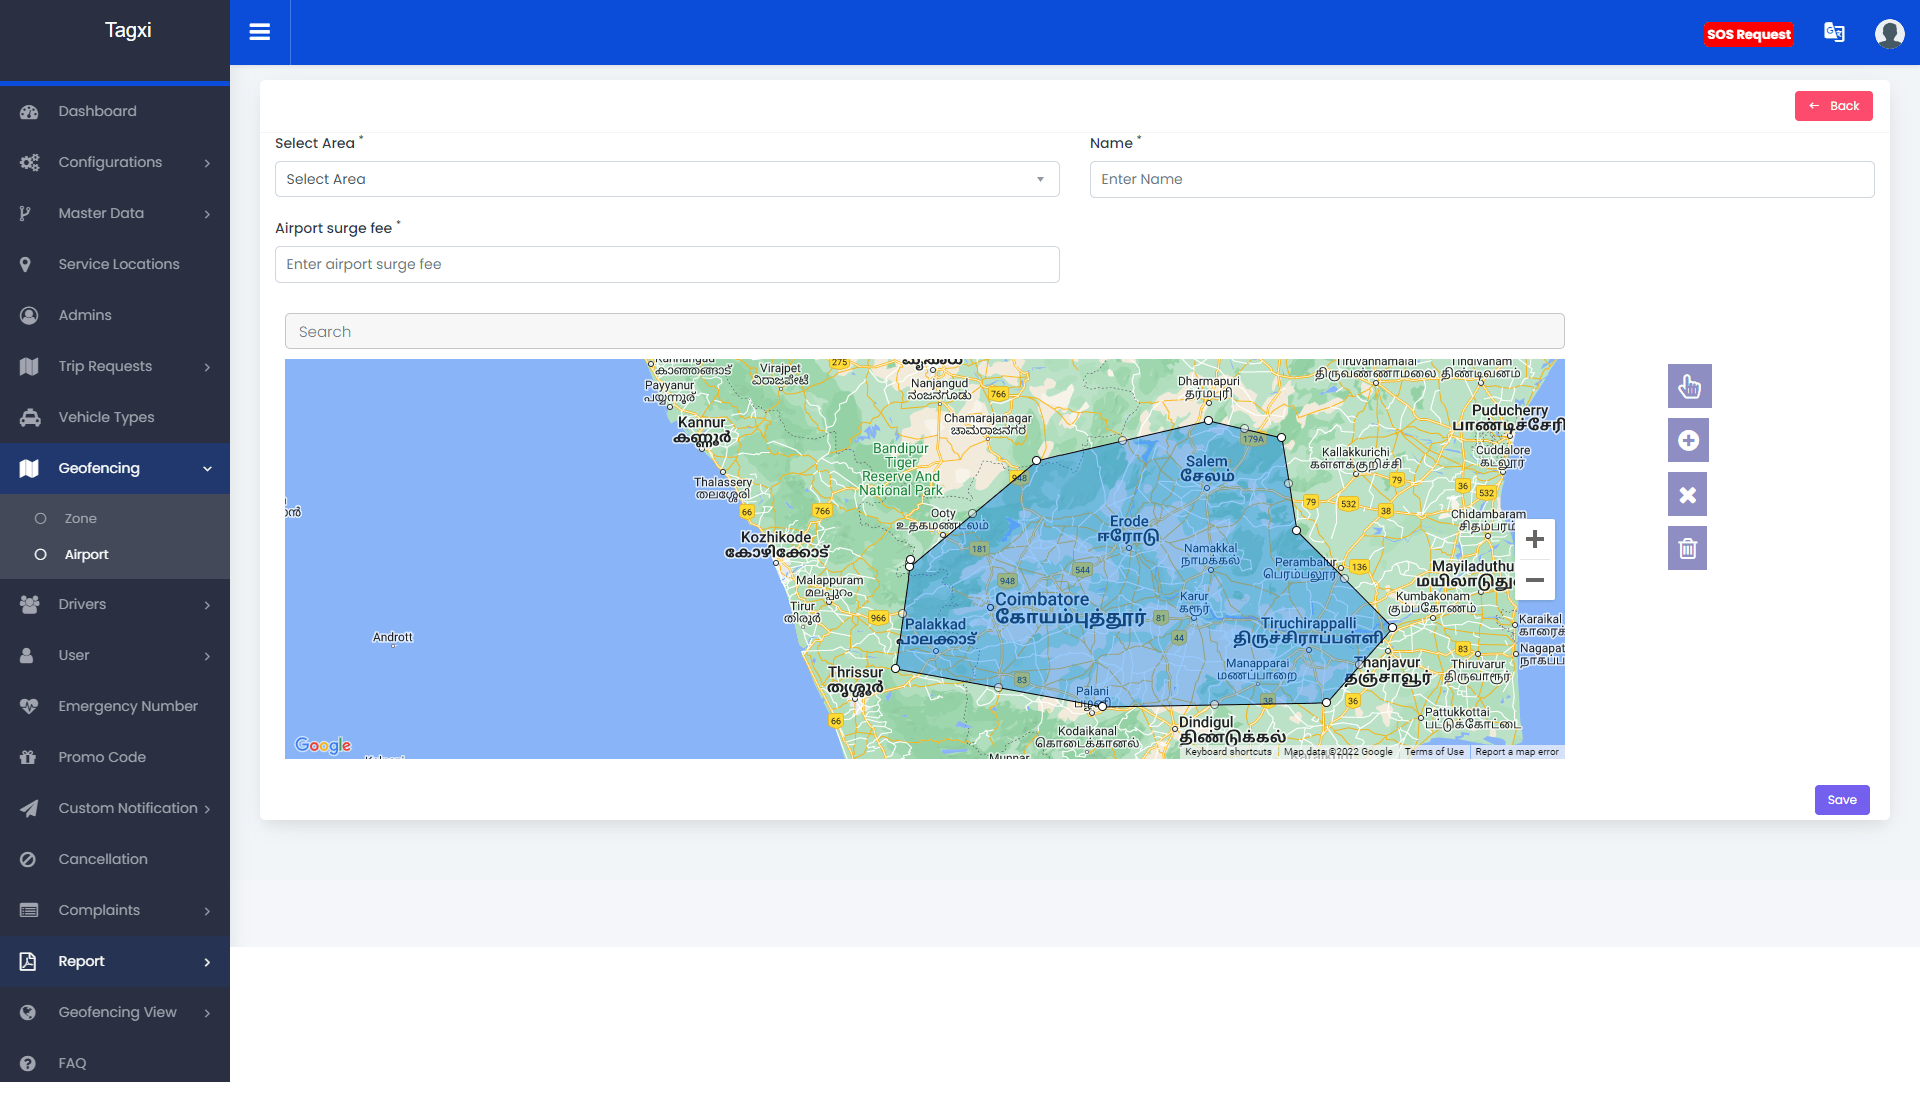
Task: Click the Service Locations pin icon
Action: [x=26, y=265]
